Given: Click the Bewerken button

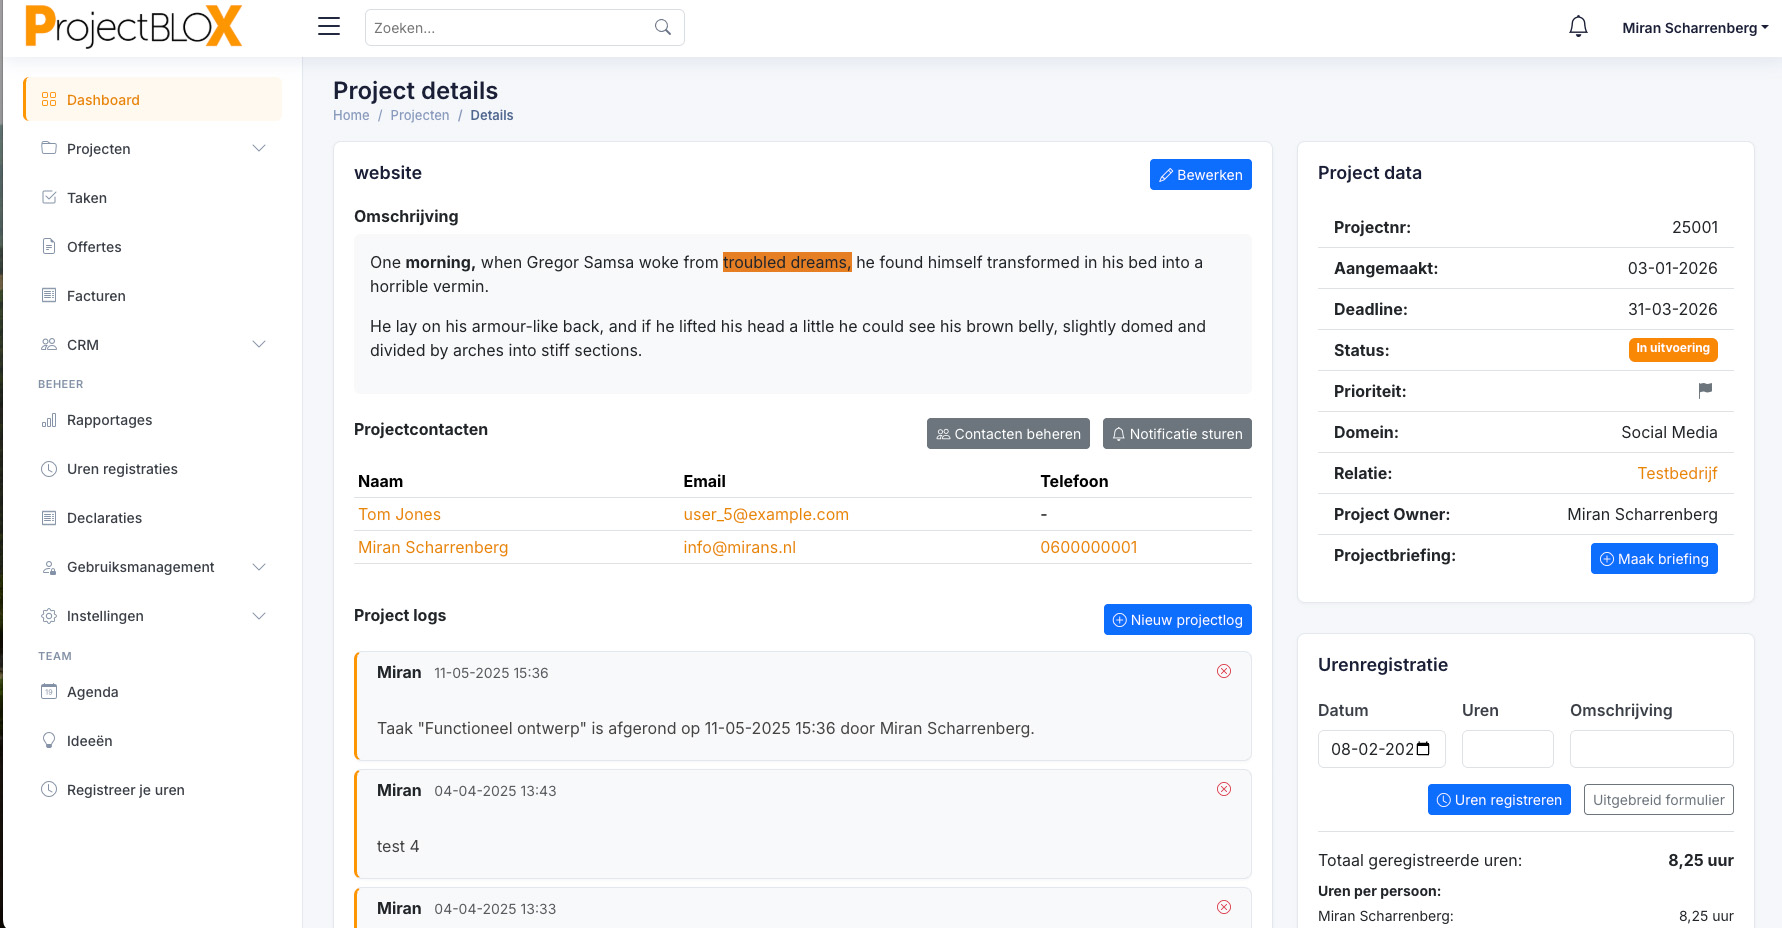Looking at the screenshot, I should point(1200,175).
